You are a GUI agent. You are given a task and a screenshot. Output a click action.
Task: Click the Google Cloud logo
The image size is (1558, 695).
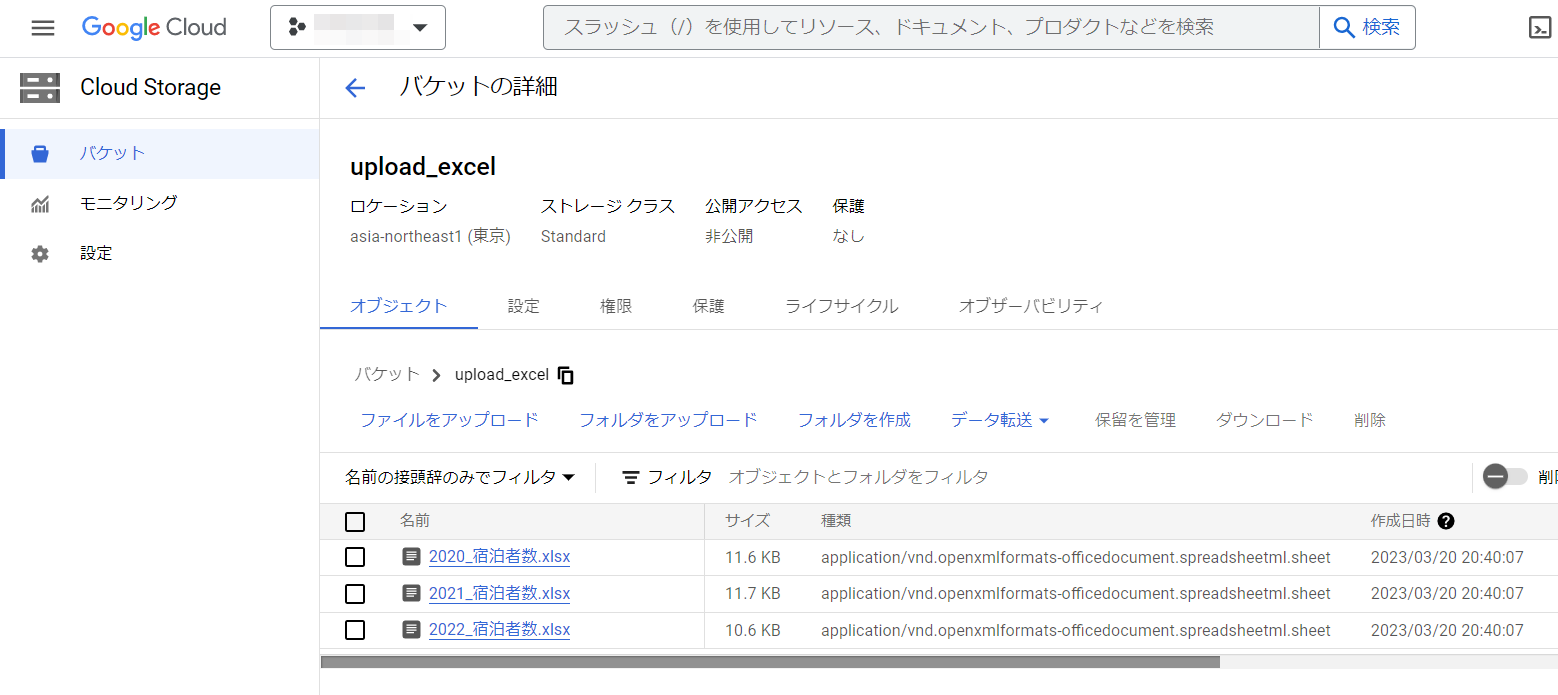[153, 27]
